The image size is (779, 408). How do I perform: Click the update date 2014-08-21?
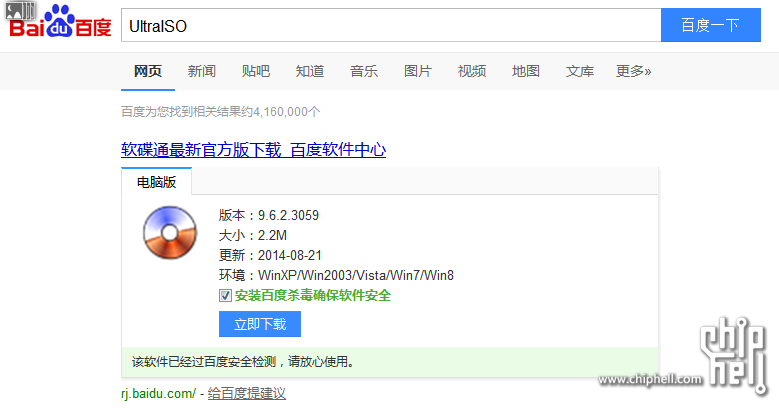click(290, 255)
